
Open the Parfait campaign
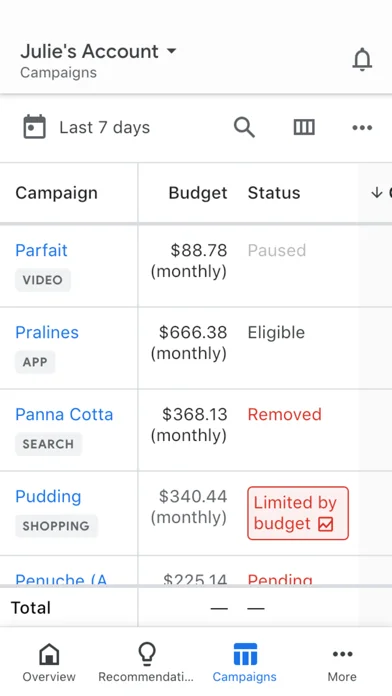pyautogui.click(x=41, y=250)
